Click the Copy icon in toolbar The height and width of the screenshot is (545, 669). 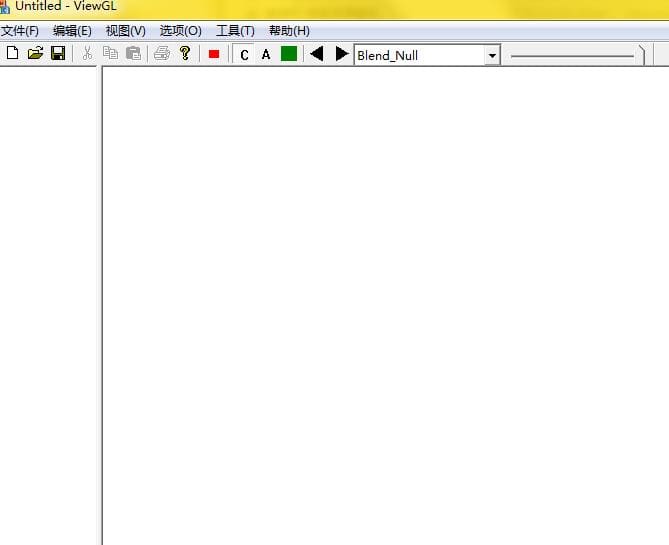111,53
